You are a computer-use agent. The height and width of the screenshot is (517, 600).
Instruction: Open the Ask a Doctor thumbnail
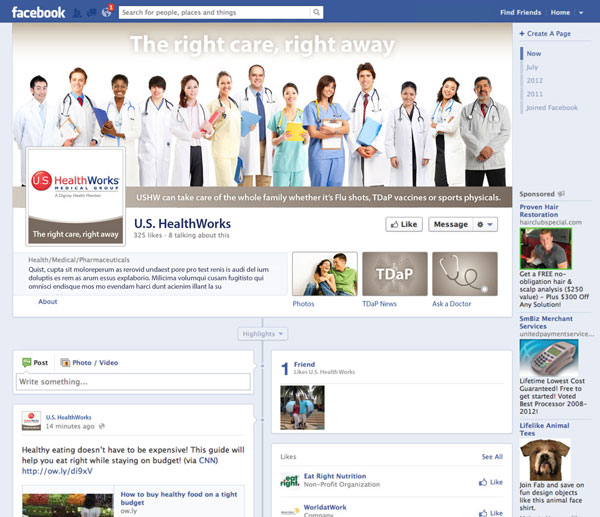(x=465, y=274)
